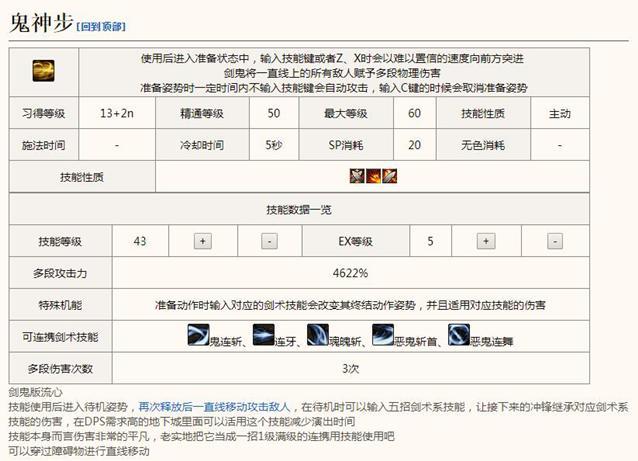Viewport: 638px width, 461px height.
Task: Click the 鬼神步 skill icon
Action: coord(44,71)
